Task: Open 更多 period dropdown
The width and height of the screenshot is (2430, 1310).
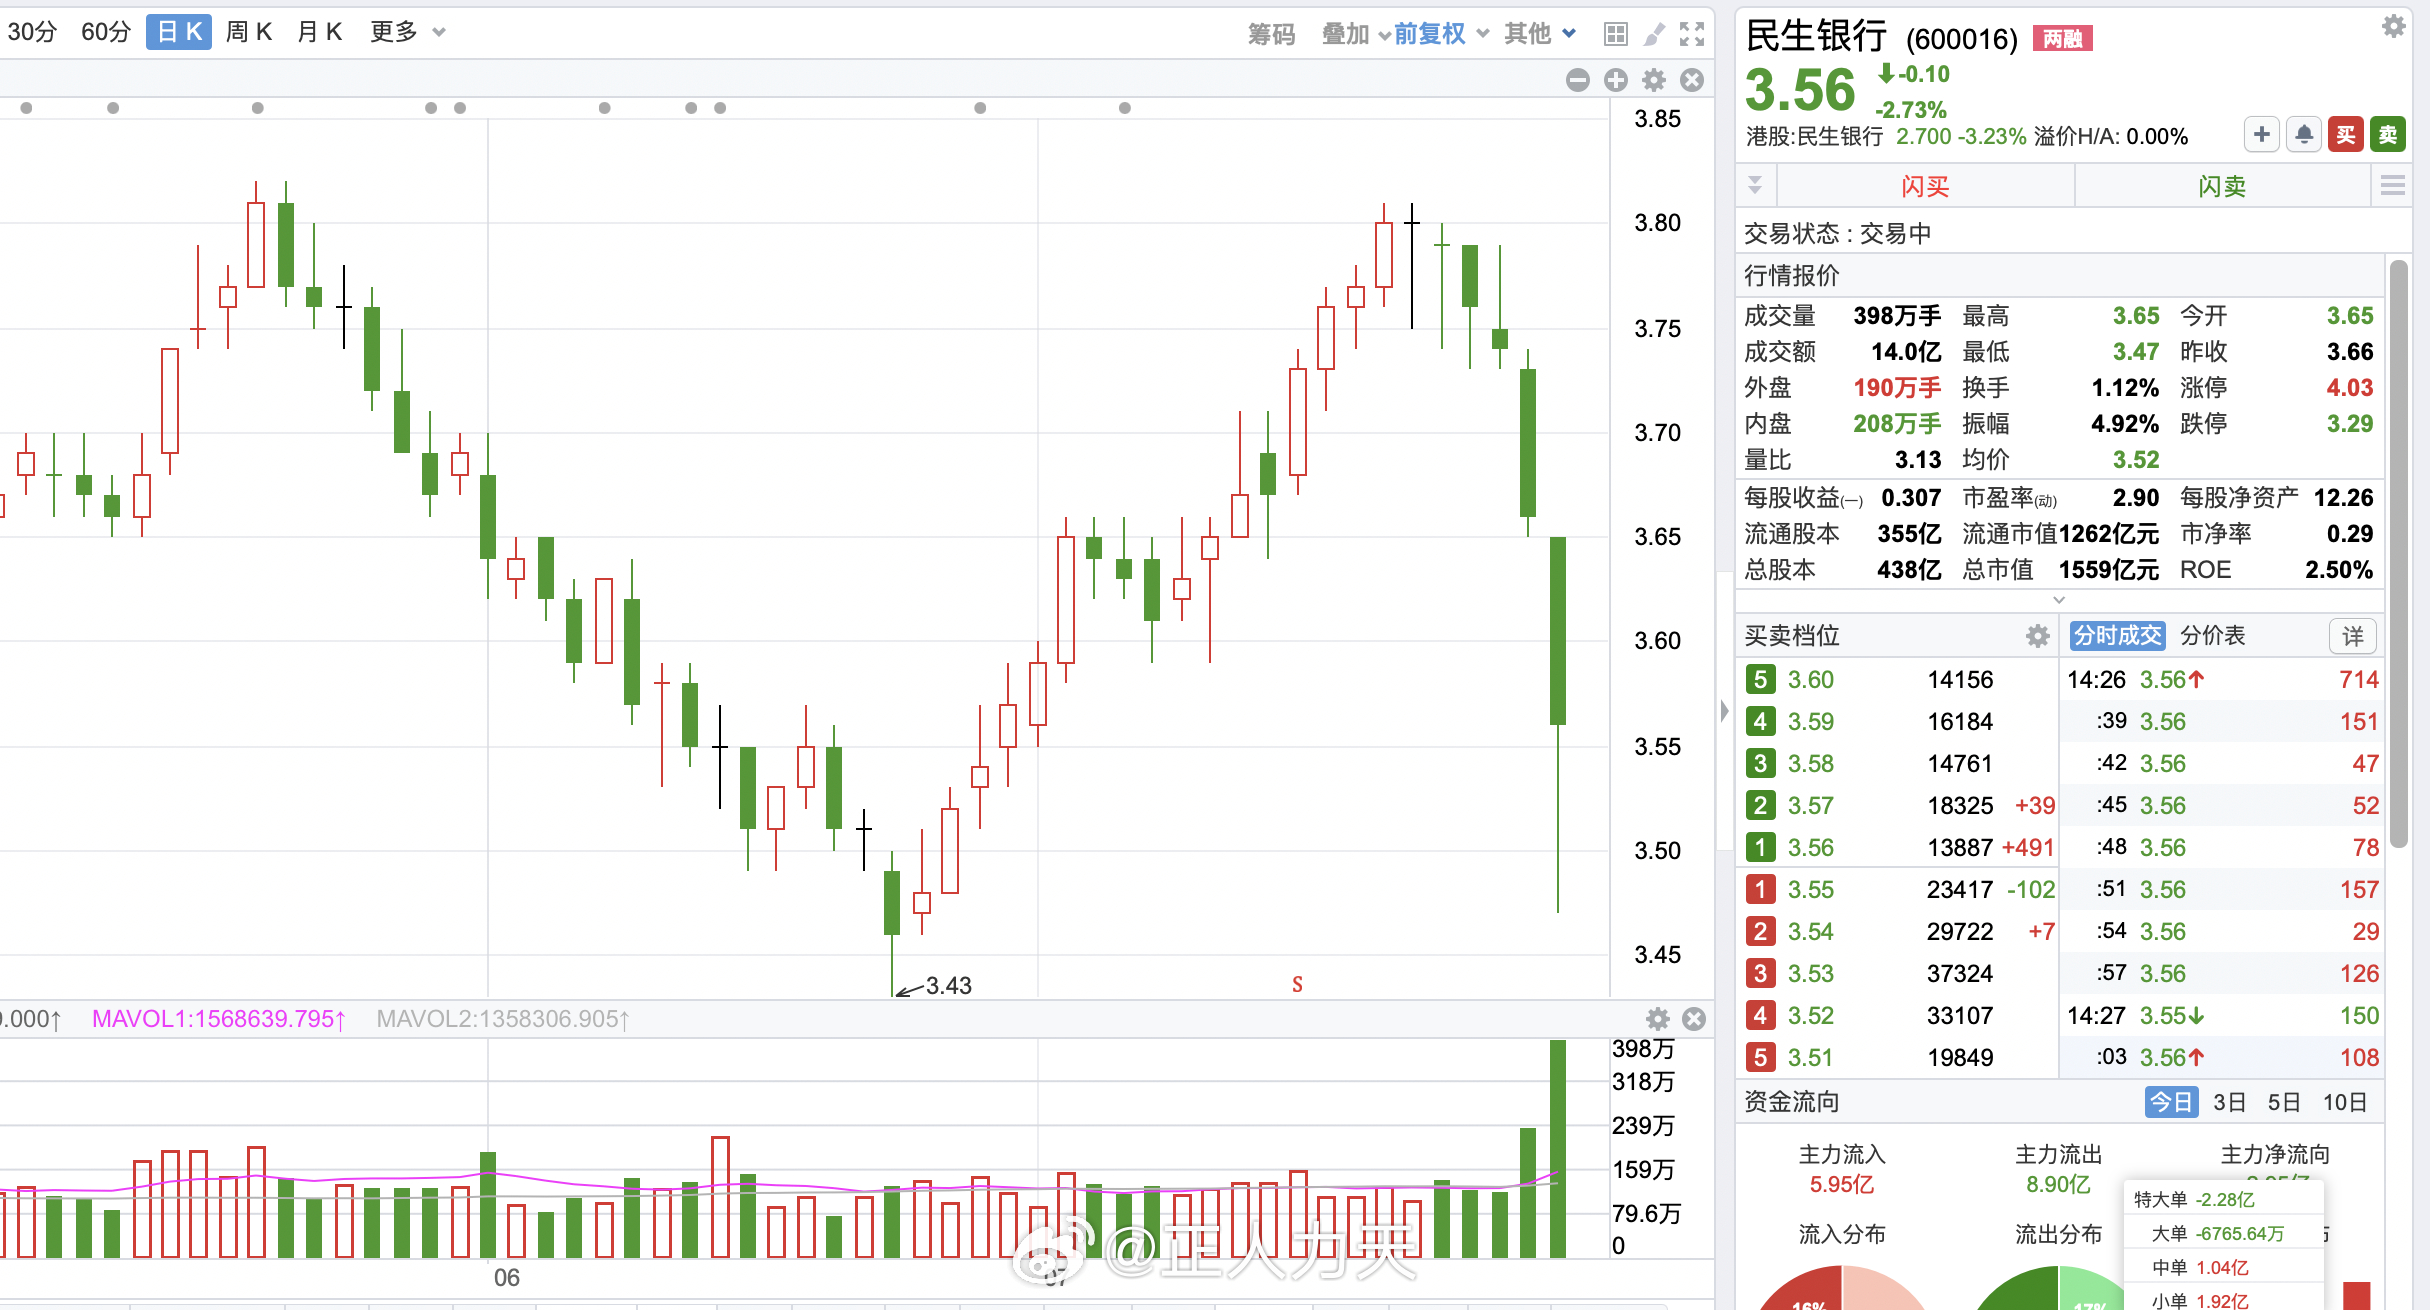Action: pos(407,32)
